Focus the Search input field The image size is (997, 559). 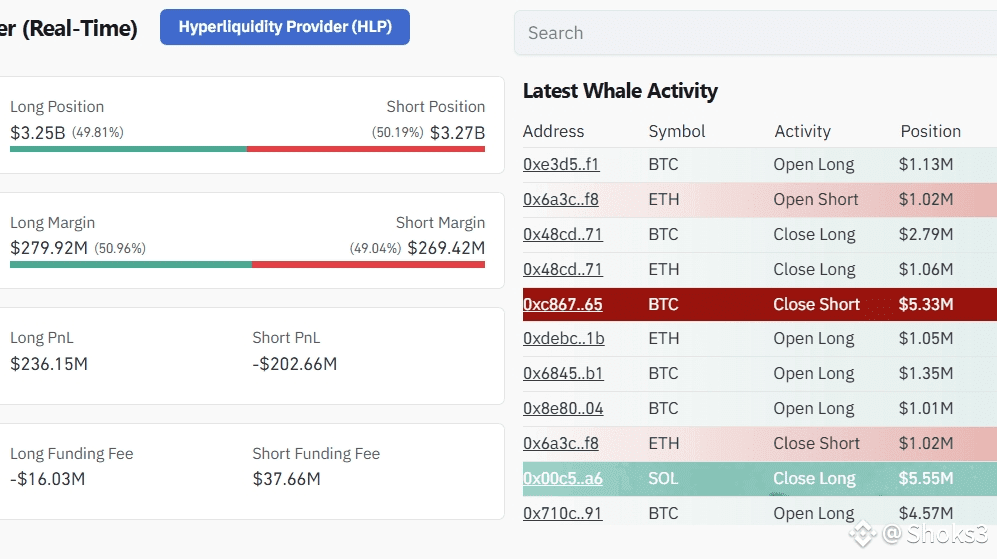click(755, 33)
